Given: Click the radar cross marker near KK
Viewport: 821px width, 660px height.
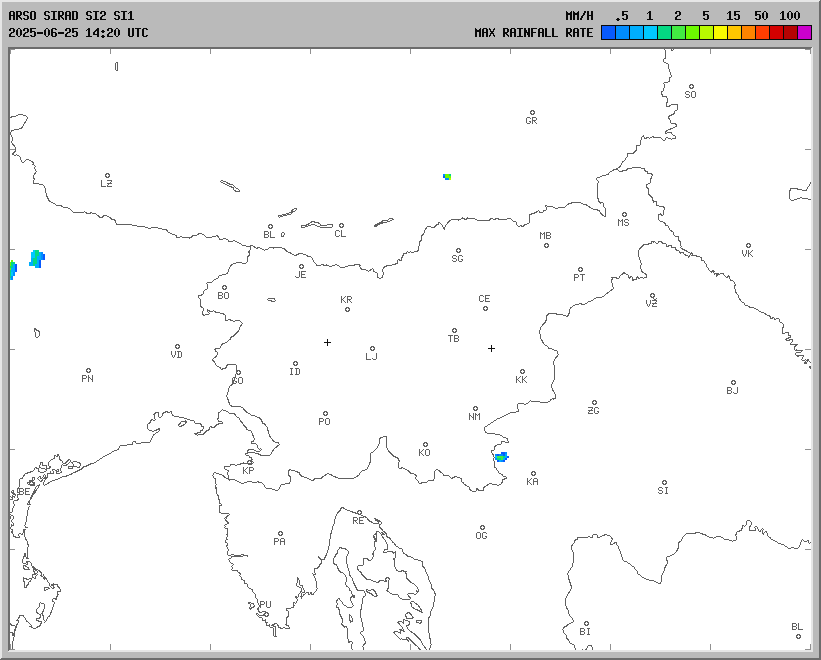Looking at the screenshot, I should pyautogui.click(x=491, y=348).
